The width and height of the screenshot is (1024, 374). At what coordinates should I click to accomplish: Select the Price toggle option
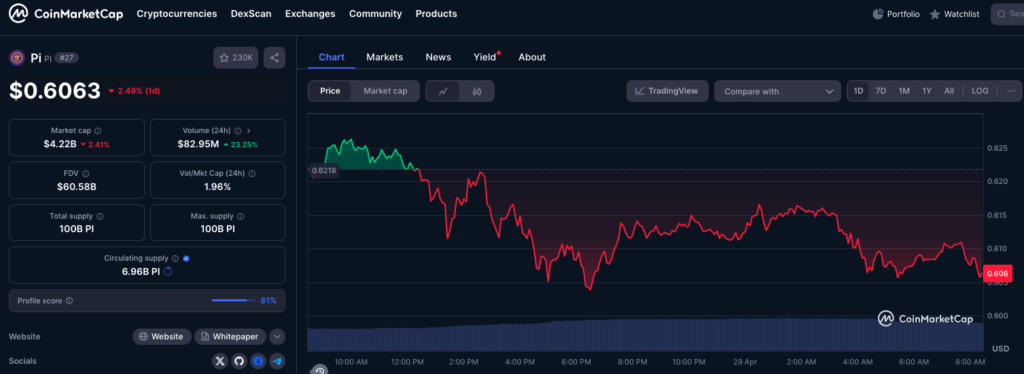pos(330,91)
